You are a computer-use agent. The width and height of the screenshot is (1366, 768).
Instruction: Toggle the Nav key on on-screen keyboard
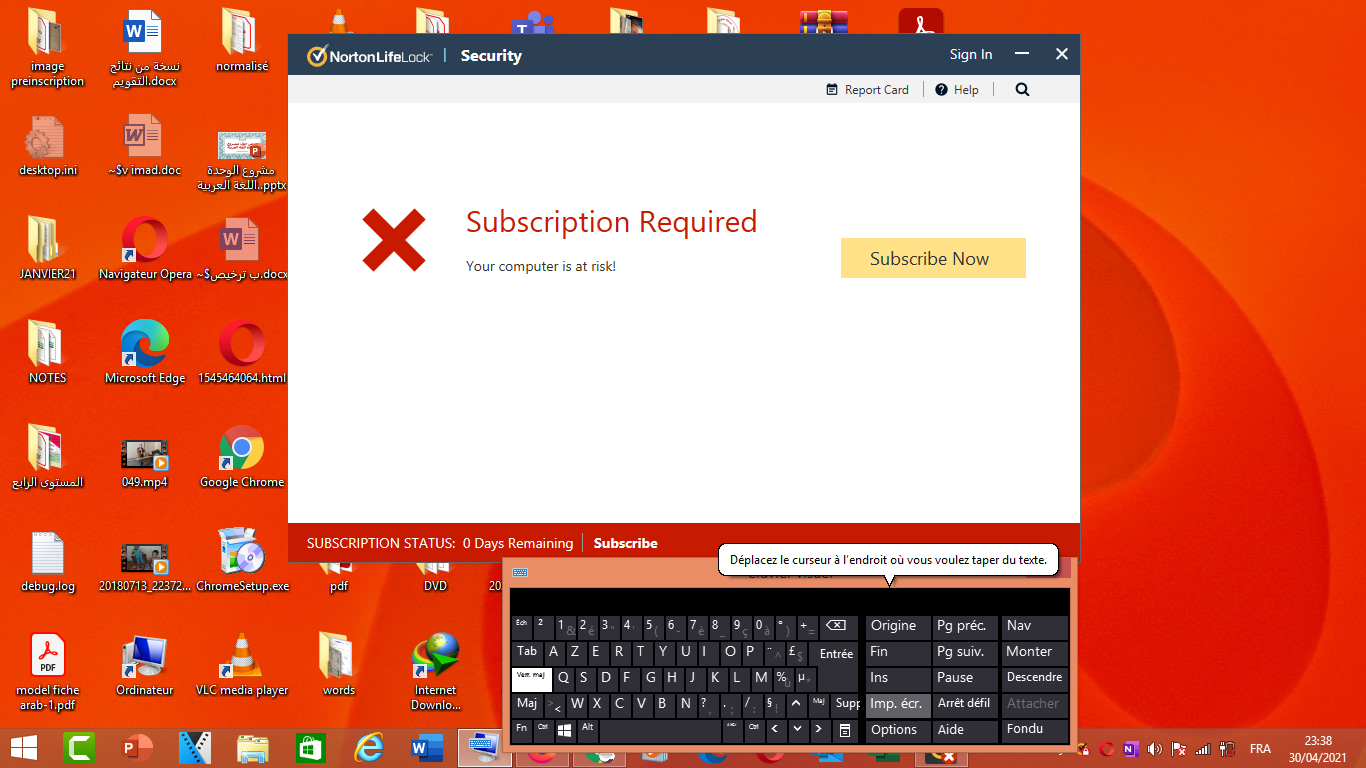click(x=1035, y=627)
